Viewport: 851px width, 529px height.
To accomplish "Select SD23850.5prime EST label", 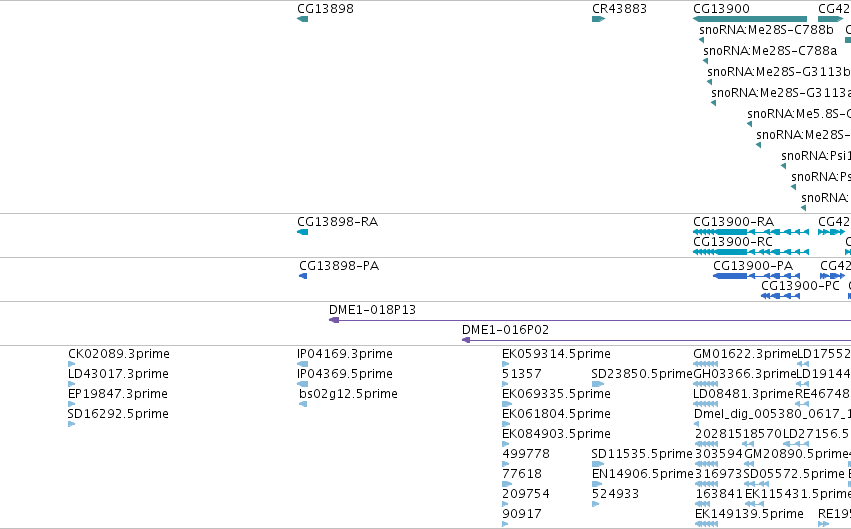I will pos(642,374).
